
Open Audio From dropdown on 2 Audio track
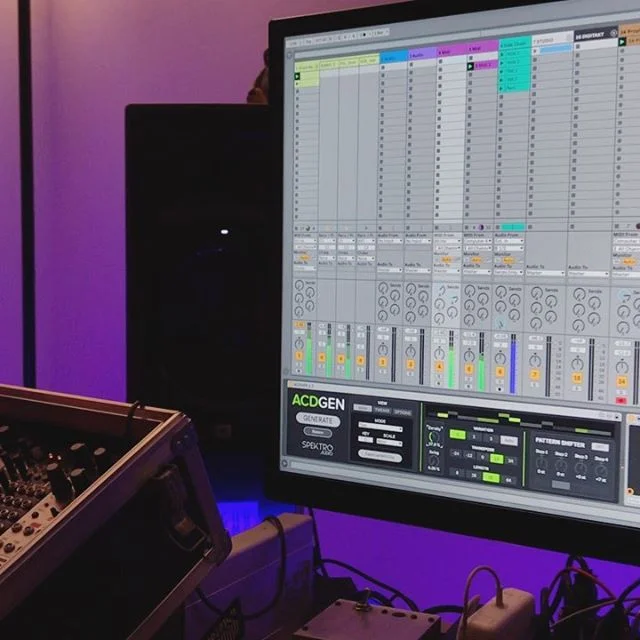[389, 241]
